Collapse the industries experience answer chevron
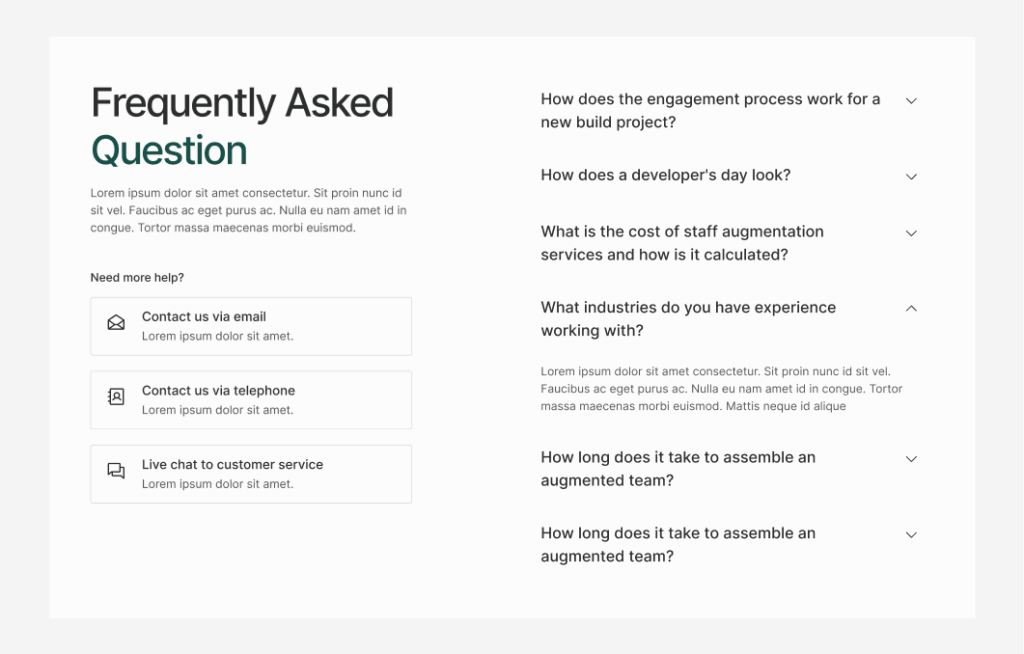 [911, 309]
